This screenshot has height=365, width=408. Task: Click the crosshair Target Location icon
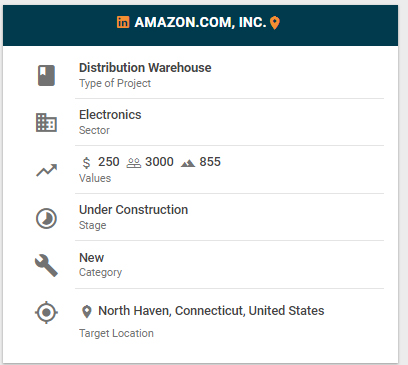tap(46, 312)
